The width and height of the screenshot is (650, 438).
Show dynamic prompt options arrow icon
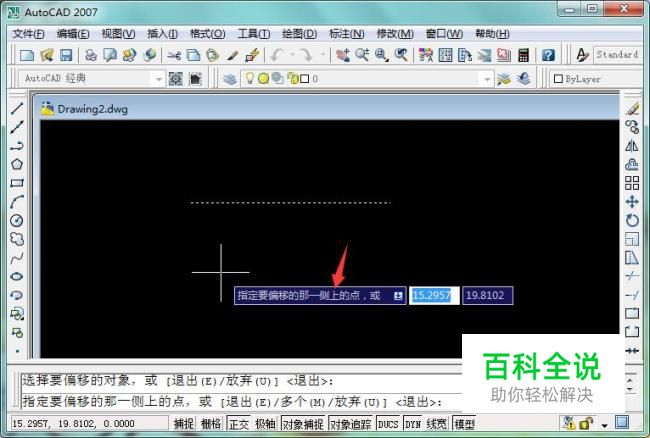[398, 295]
